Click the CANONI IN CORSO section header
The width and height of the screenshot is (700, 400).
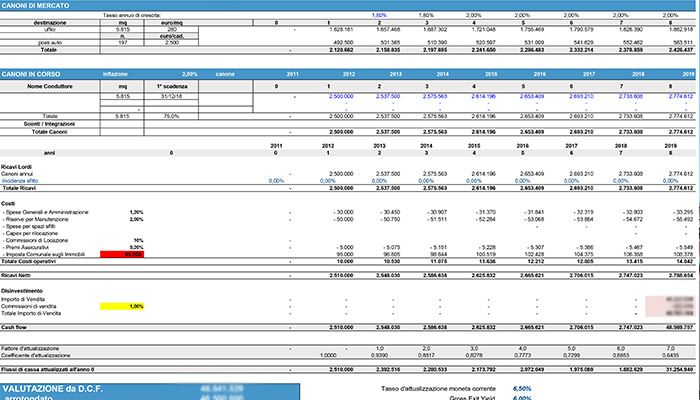click(x=31, y=74)
